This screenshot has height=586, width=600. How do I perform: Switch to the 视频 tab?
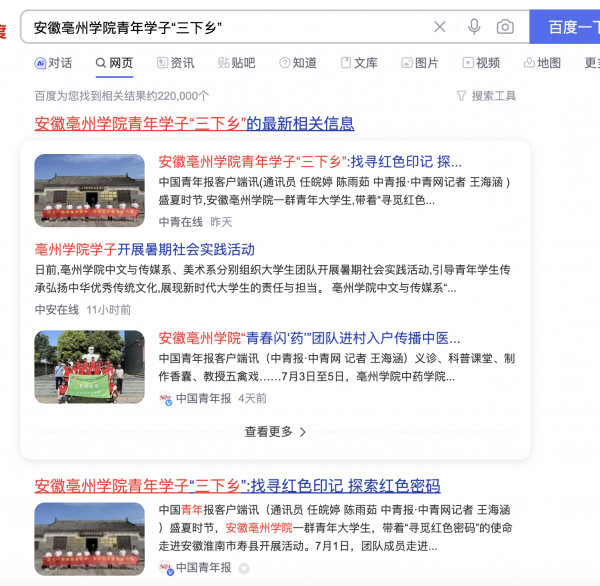481,63
